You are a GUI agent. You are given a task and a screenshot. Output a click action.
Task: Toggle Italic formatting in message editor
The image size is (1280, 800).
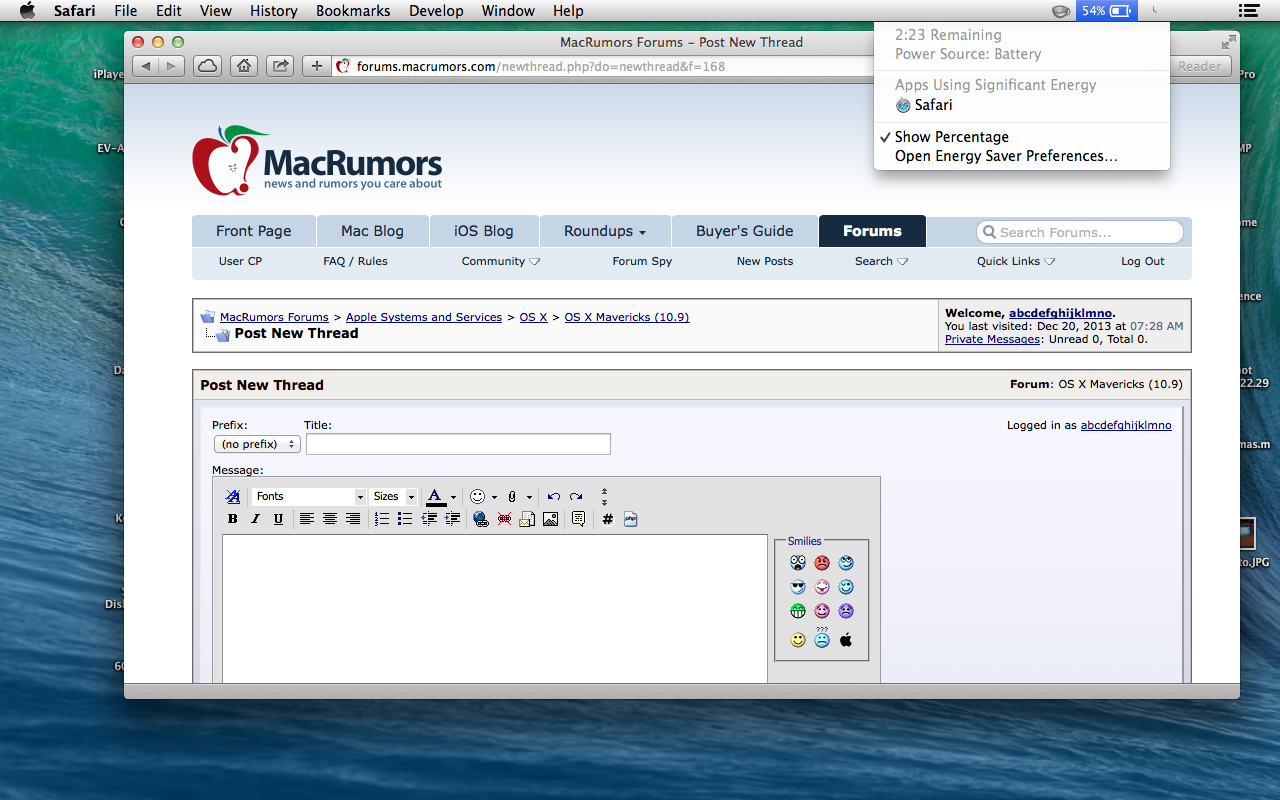pos(255,519)
